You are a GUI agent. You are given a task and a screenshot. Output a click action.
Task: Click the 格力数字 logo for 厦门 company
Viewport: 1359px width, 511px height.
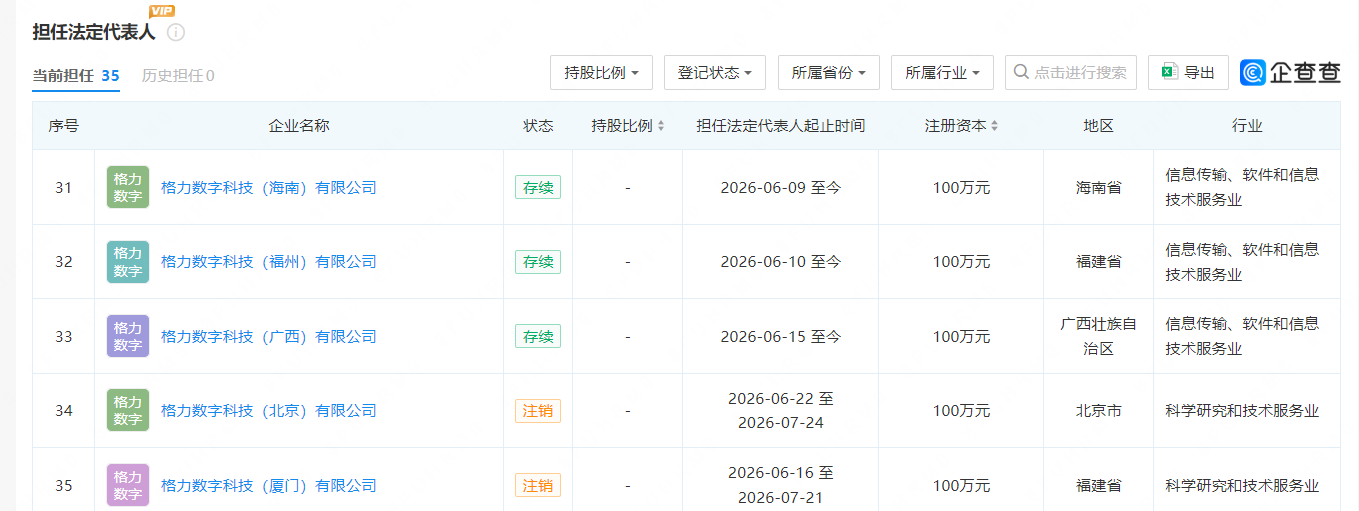pos(128,485)
